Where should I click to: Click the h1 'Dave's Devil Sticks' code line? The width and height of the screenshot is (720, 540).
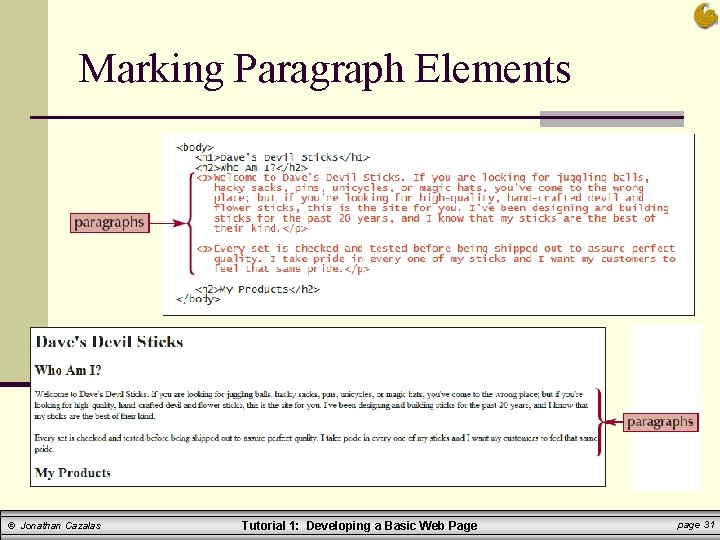282,158
